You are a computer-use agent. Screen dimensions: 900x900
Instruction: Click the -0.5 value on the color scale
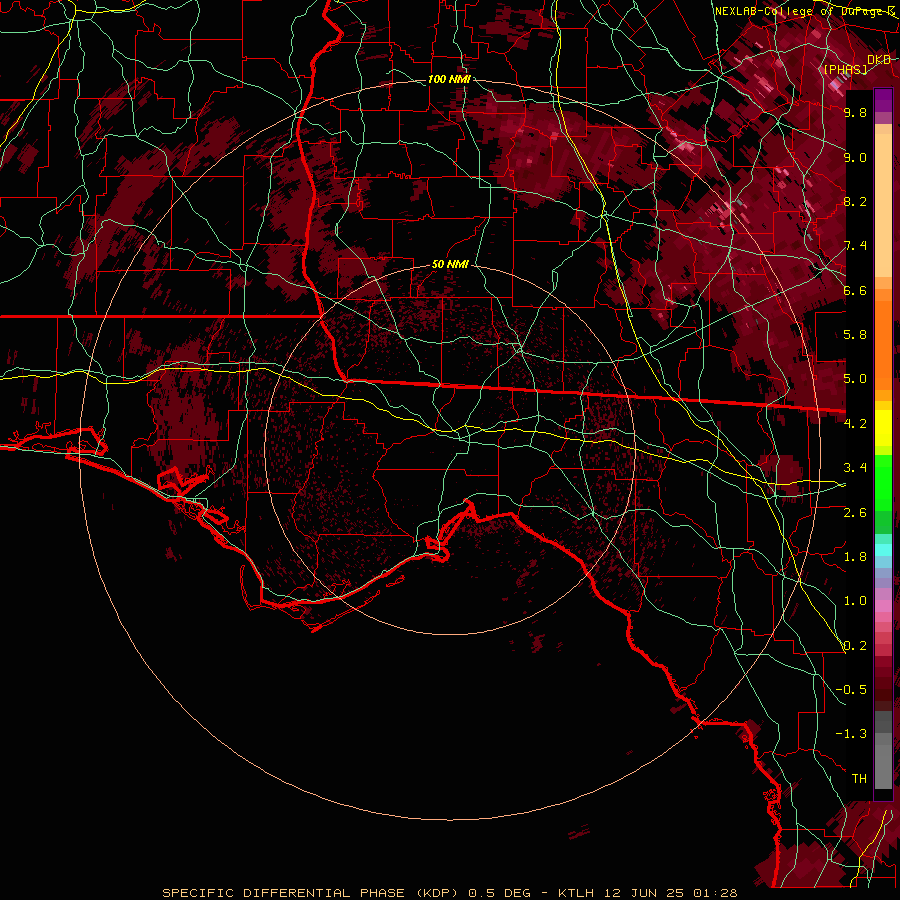851,690
